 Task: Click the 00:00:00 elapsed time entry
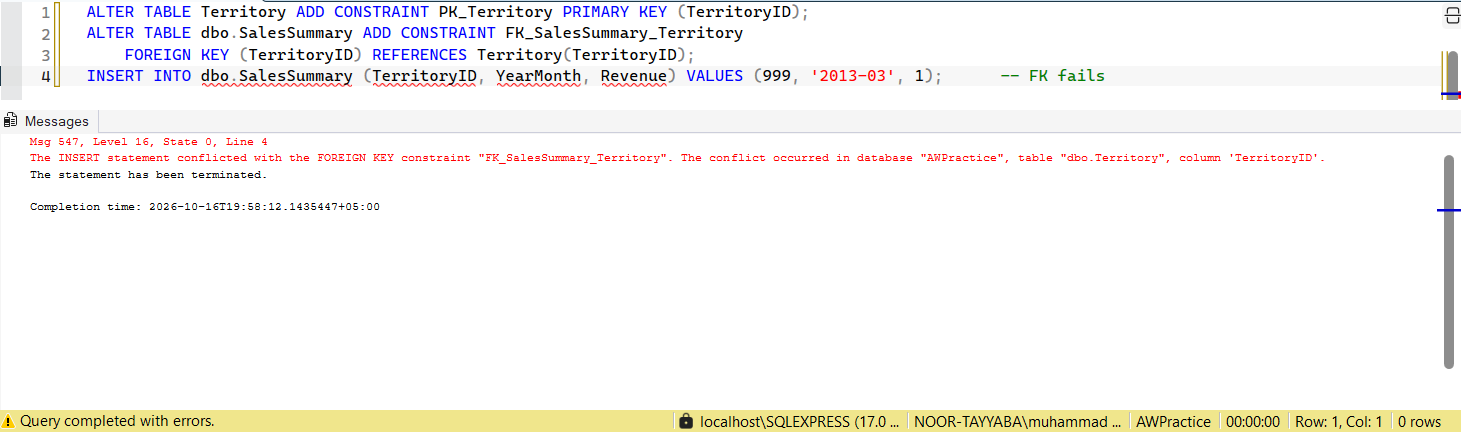coord(1253,422)
